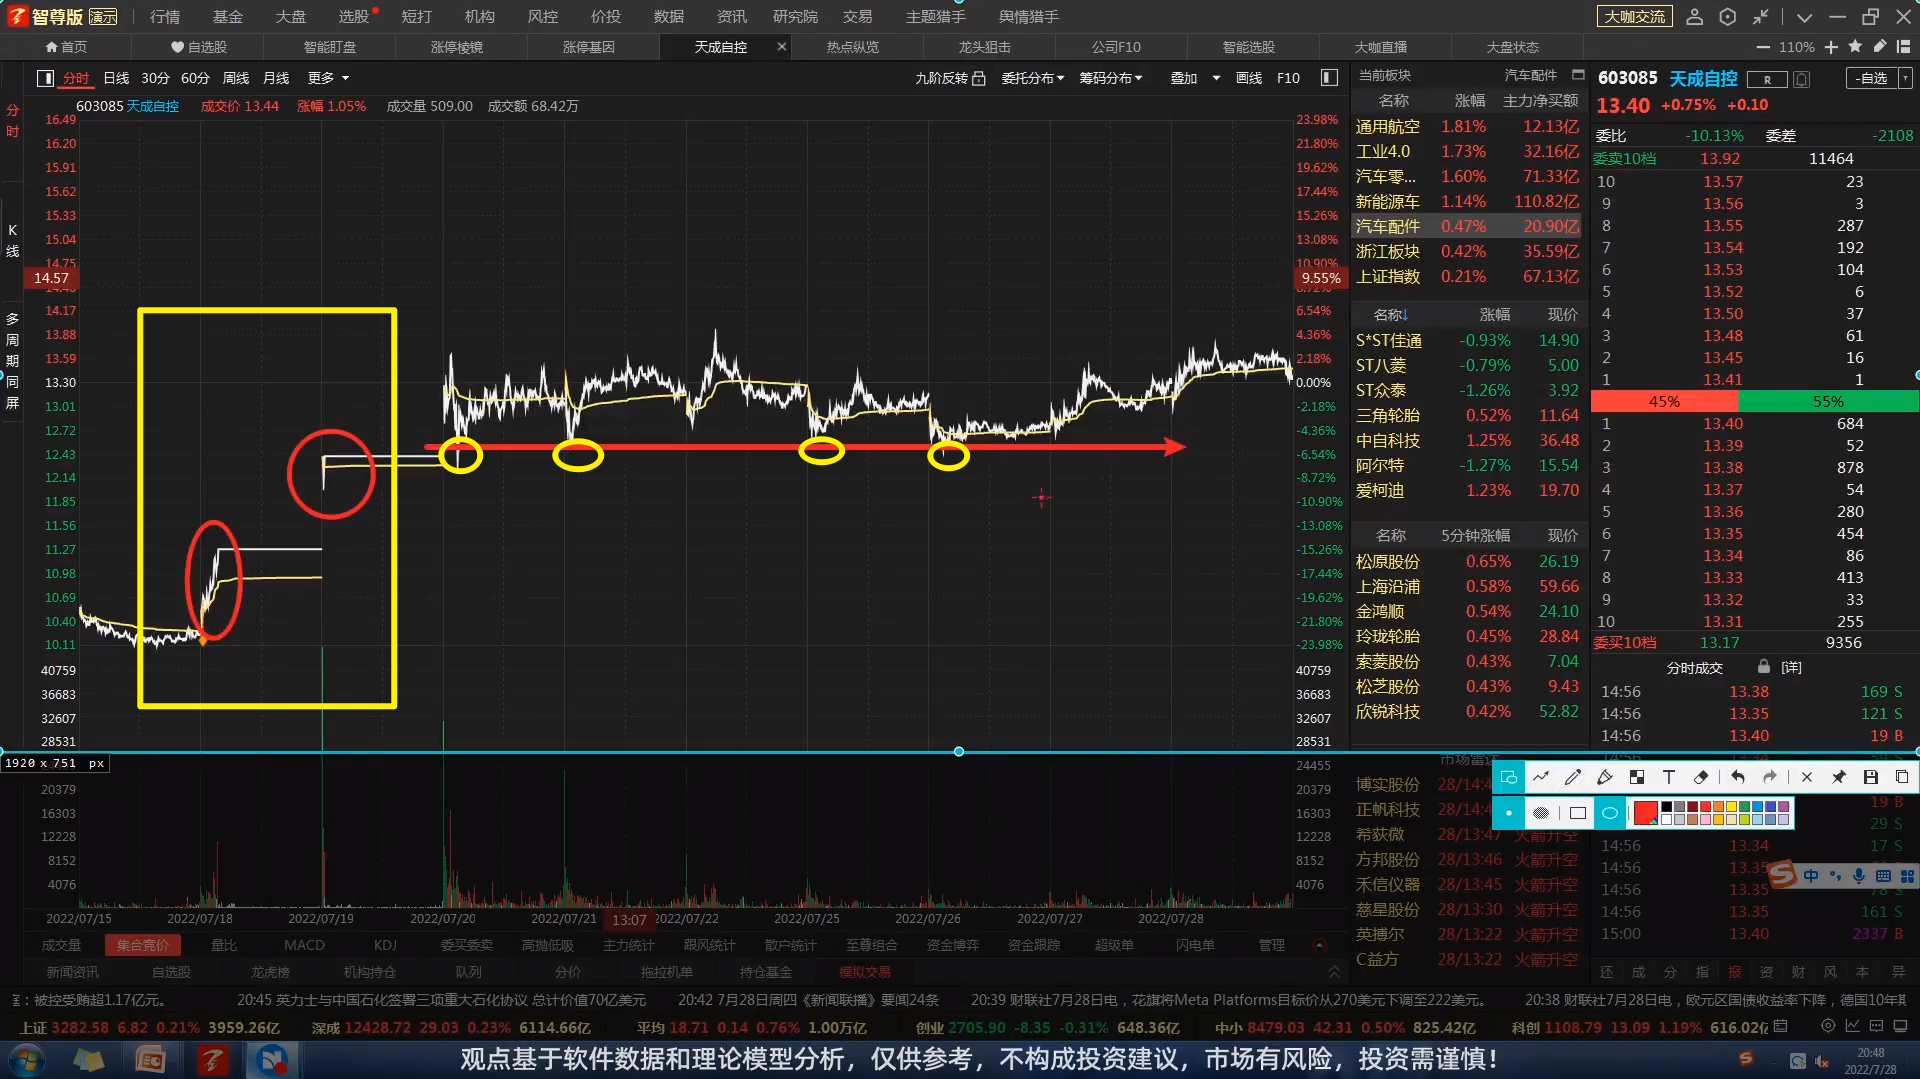The width and height of the screenshot is (1920, 1079).
Task: Switch to 热点纵览 tab
Action: click(852, 47)
